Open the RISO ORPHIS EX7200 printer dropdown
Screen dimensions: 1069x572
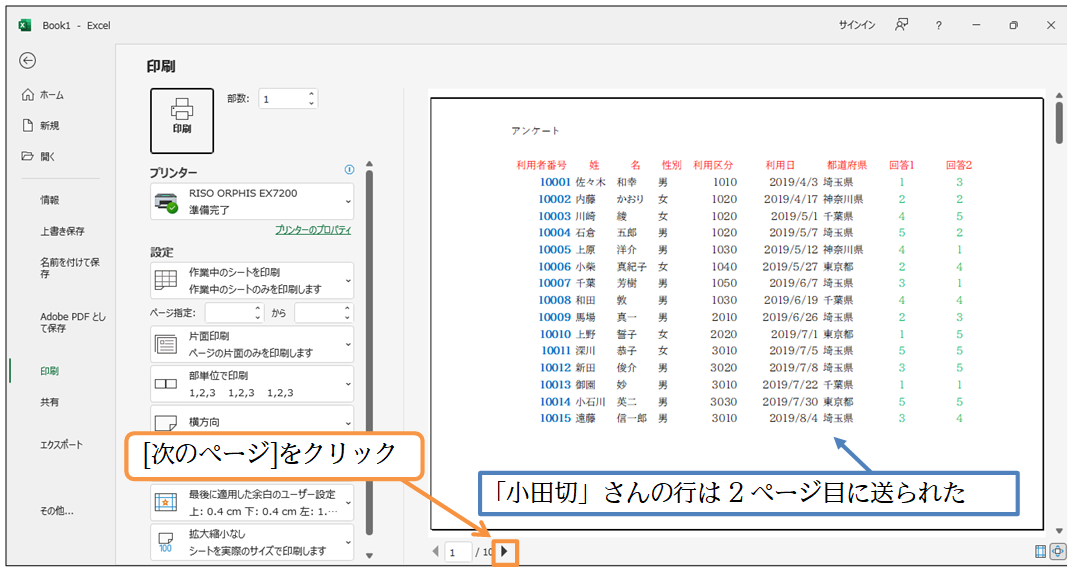coord(251,201)
